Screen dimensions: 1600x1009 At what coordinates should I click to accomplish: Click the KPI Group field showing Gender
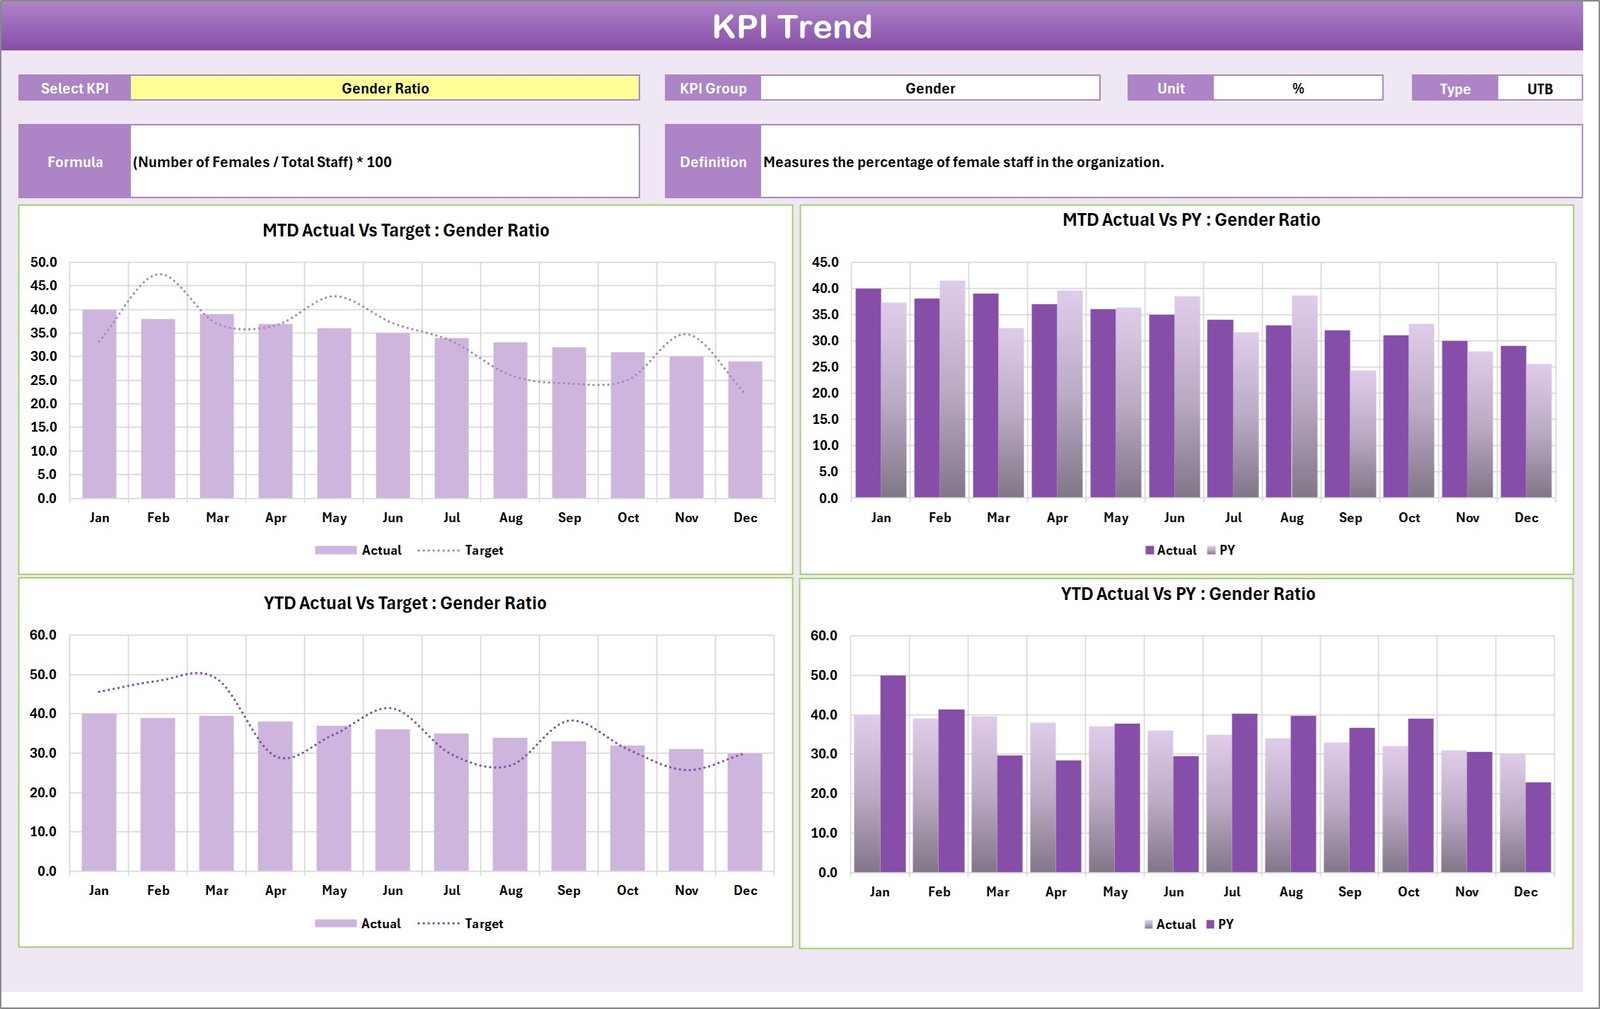coord(930,88)
